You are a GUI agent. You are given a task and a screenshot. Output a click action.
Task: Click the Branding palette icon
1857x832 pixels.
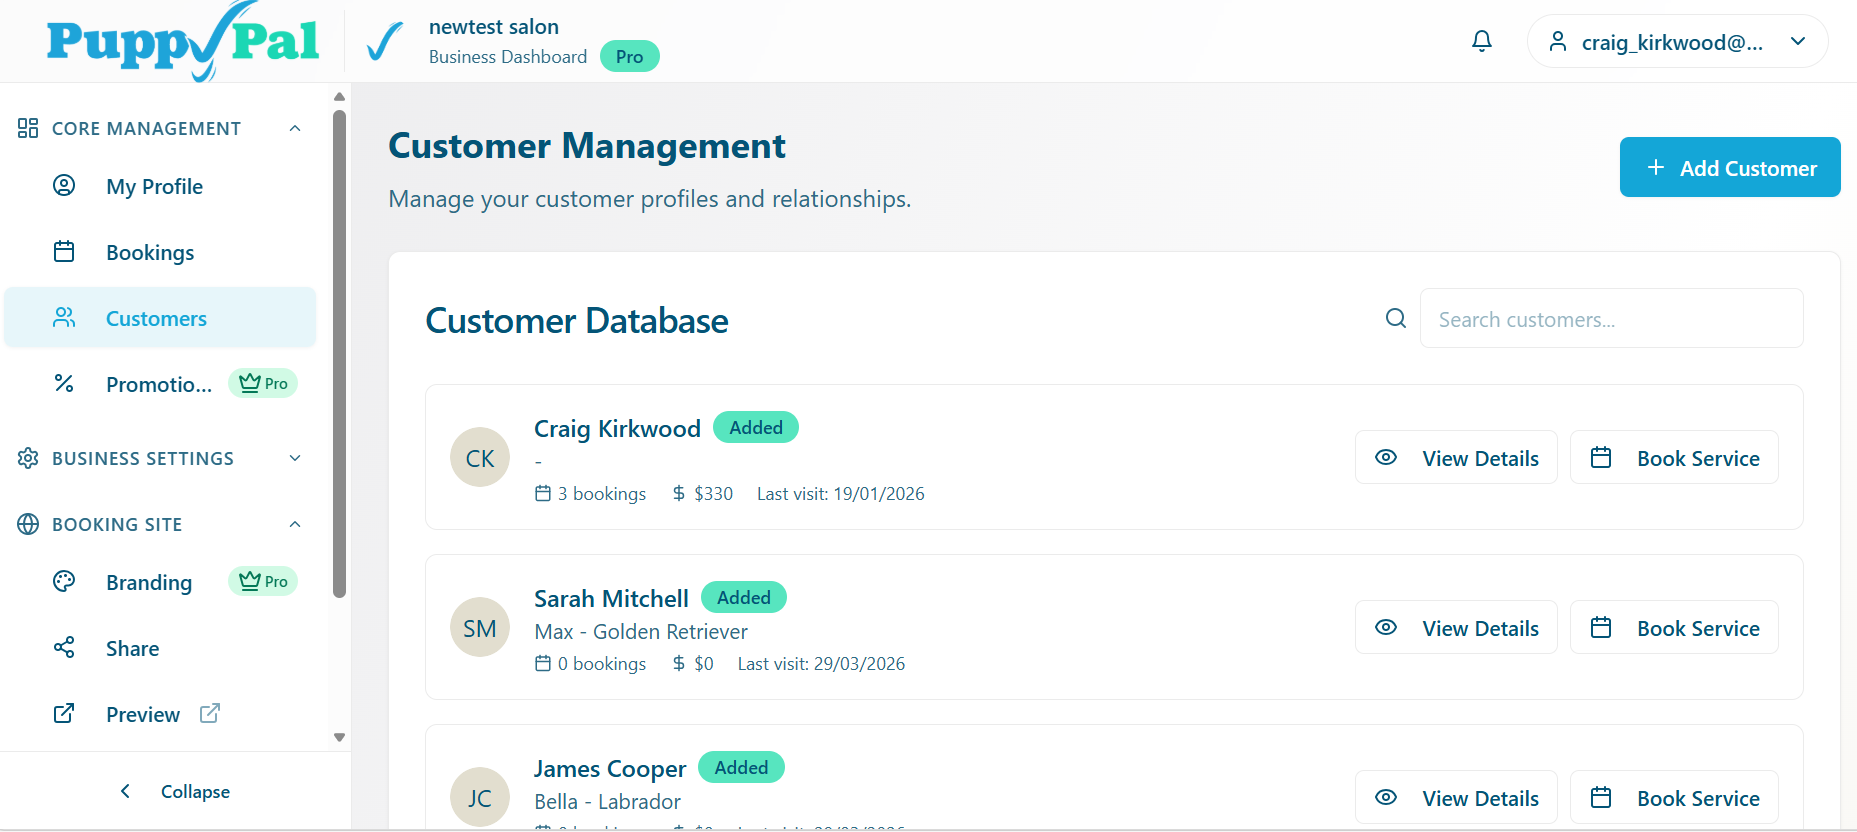(x=64, y=581)
